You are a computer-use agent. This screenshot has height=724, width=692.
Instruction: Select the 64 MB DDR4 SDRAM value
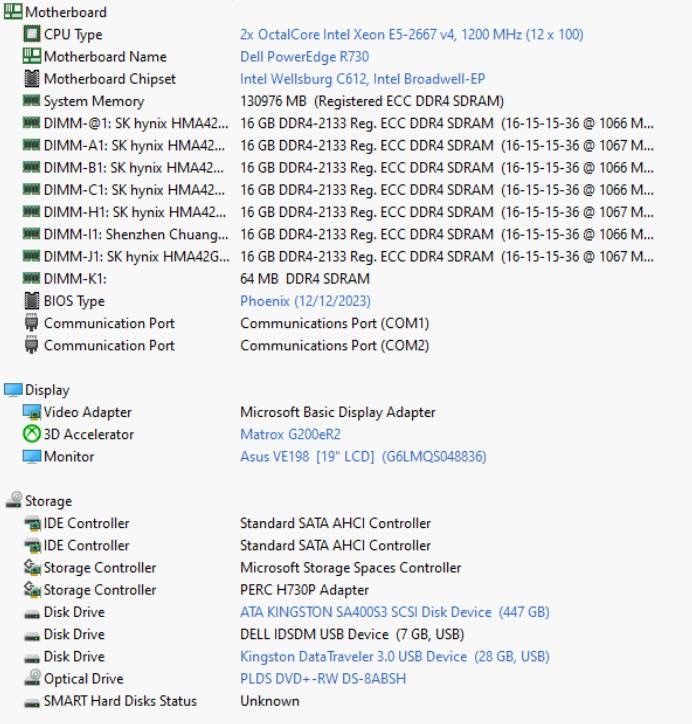305,279
